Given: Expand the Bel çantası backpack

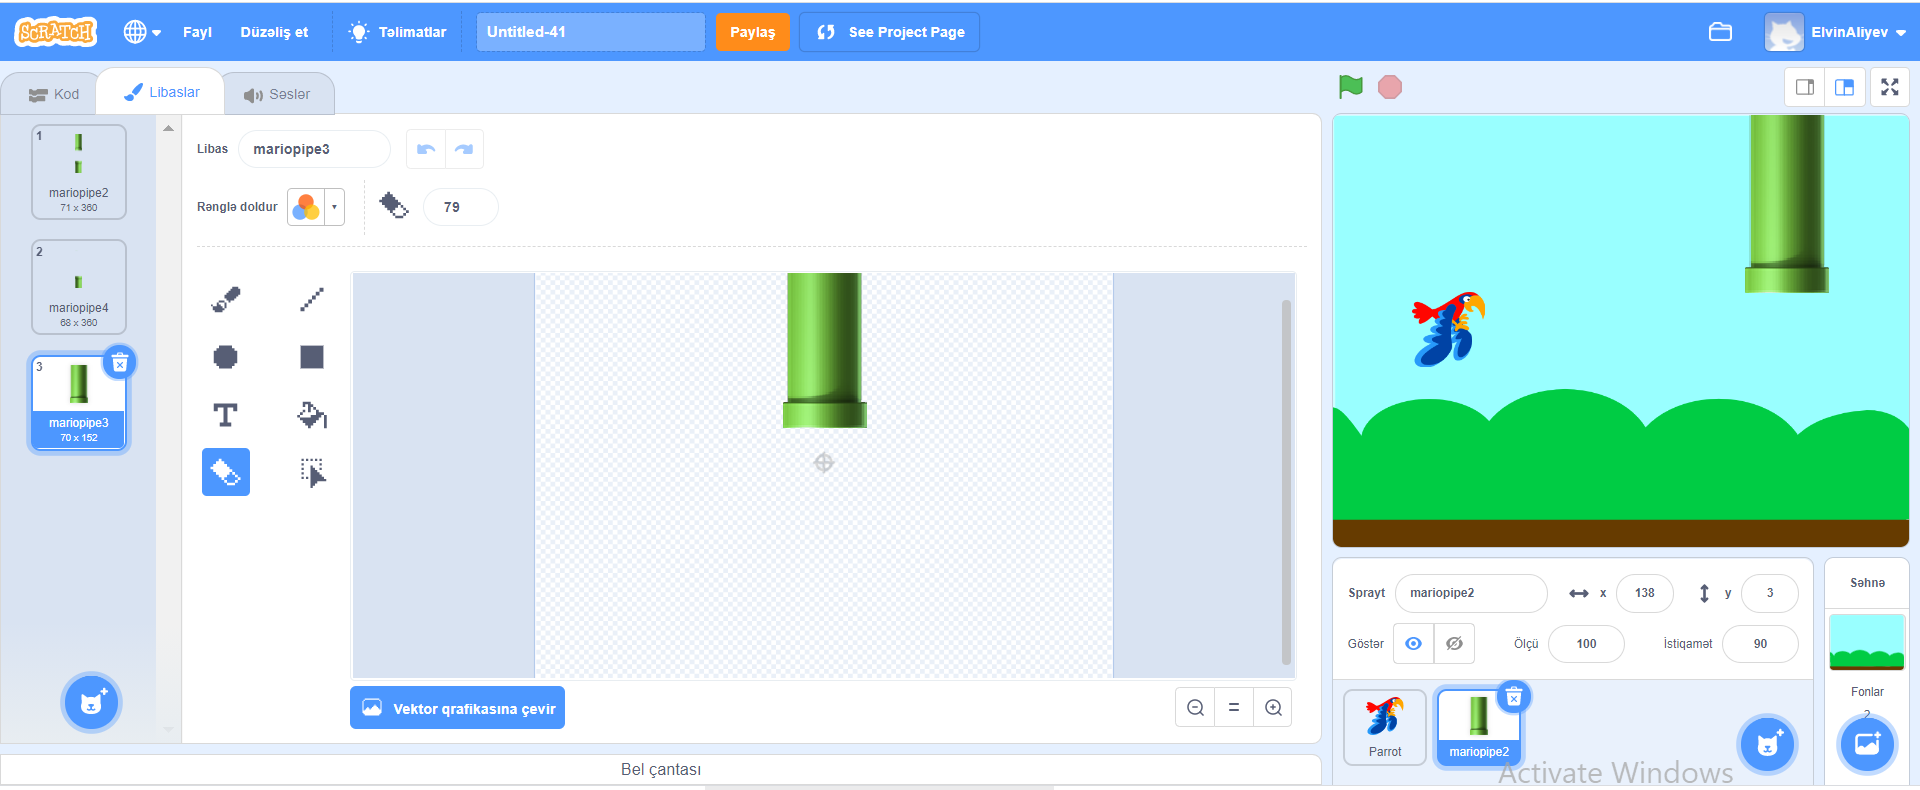Looking at the screenshot, I should point(660,769).
